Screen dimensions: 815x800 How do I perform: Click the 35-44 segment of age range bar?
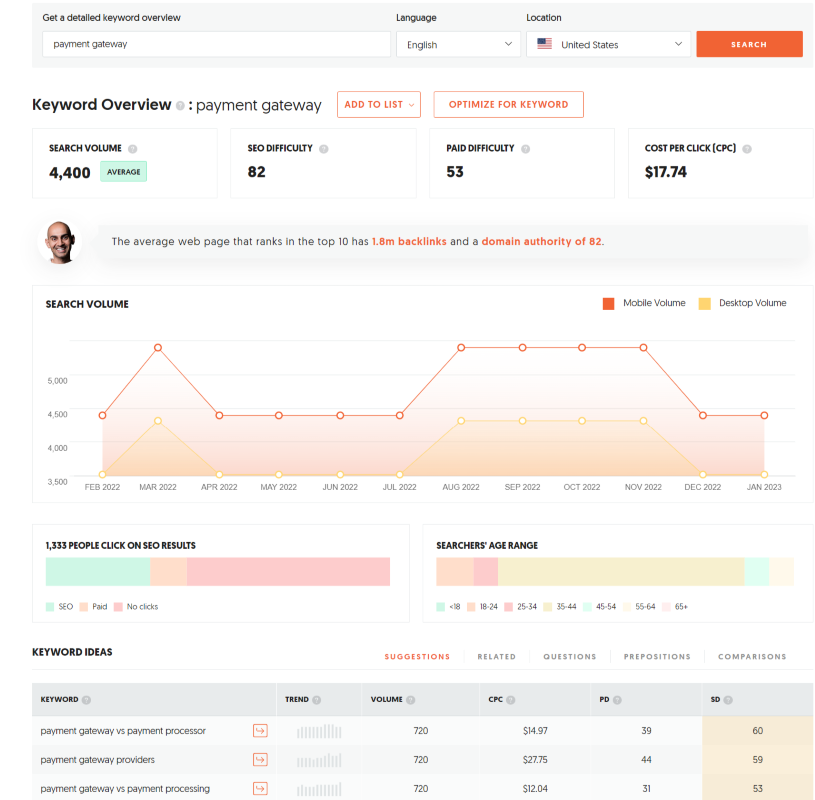point(621,572)
